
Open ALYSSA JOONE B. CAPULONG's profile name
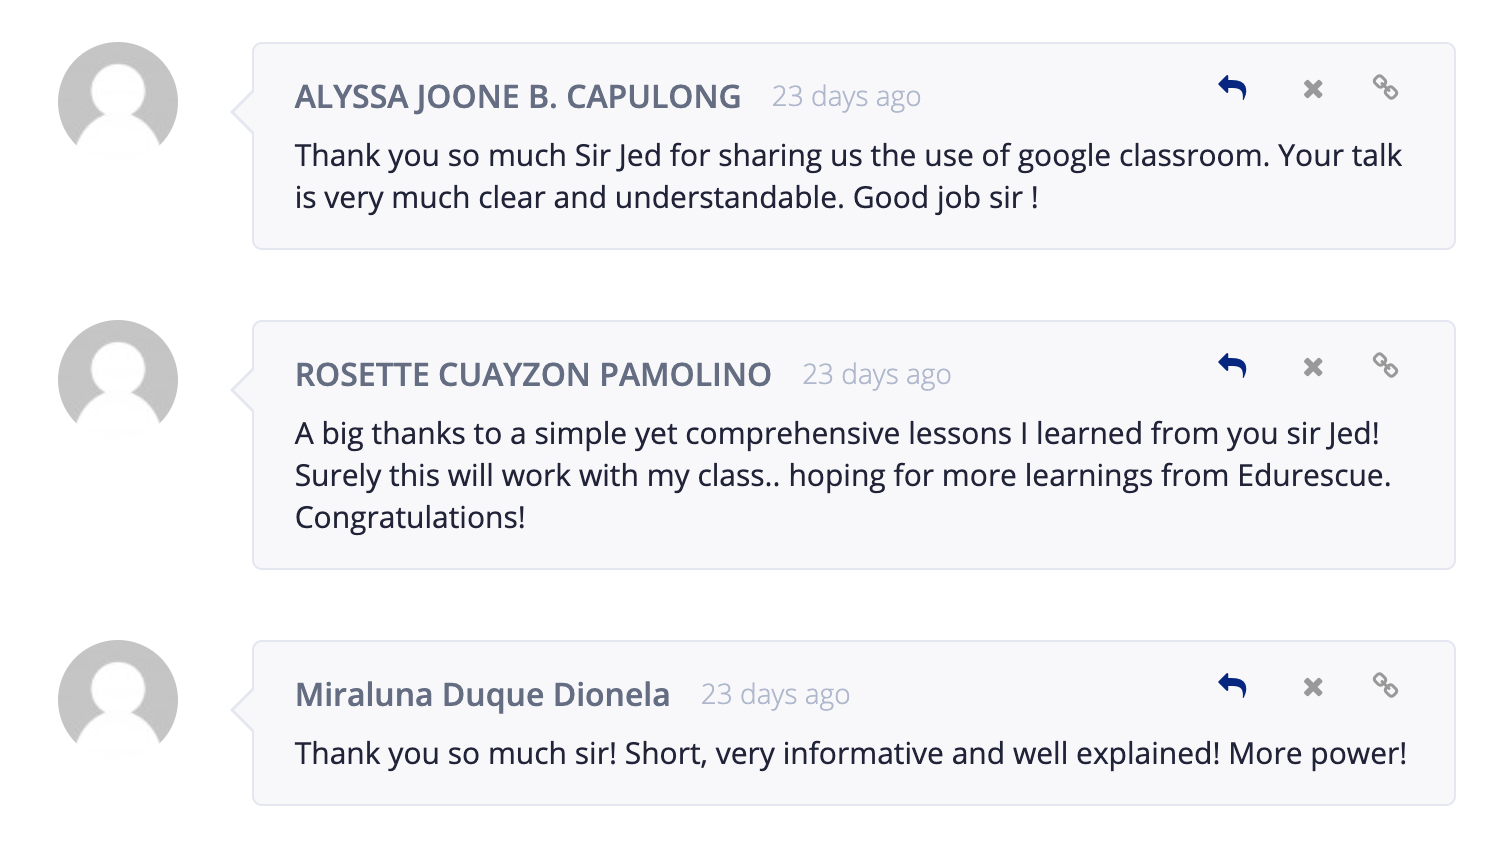coord(518,97)
